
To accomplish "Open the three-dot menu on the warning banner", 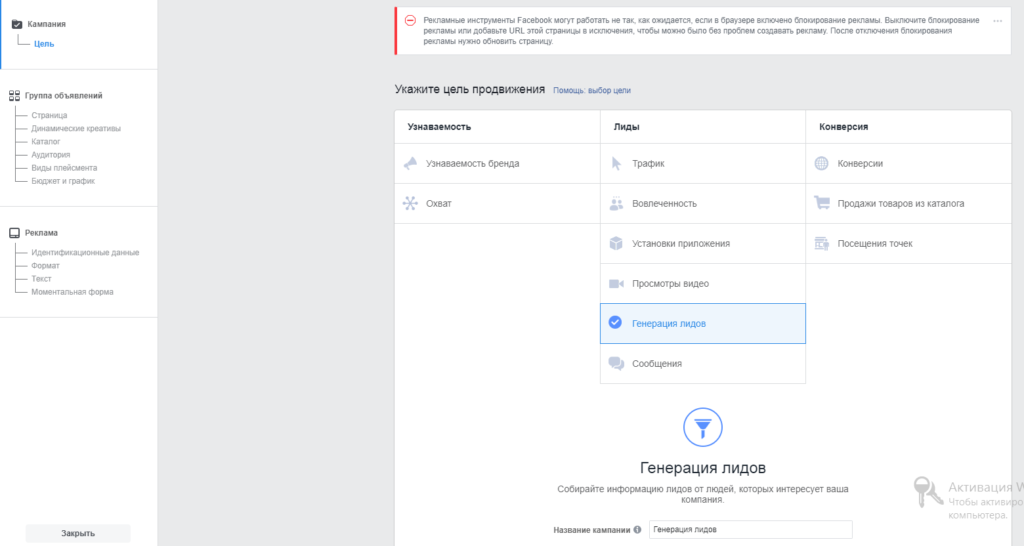I will (x=997, y=21).
